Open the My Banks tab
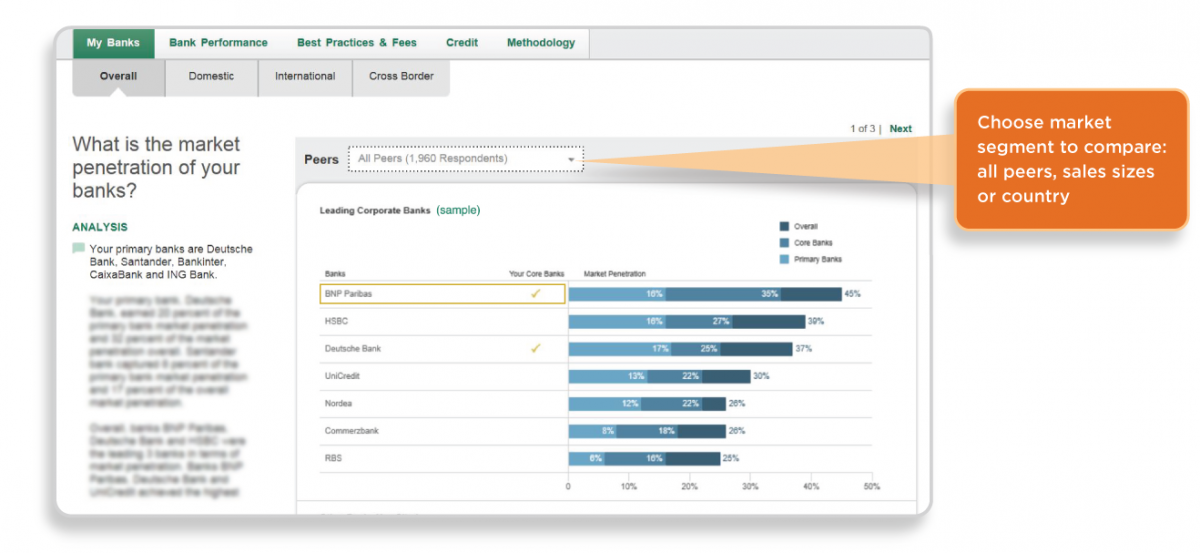Image resolution: width=1200 pixels, height=553 pixels. point(113,43)
